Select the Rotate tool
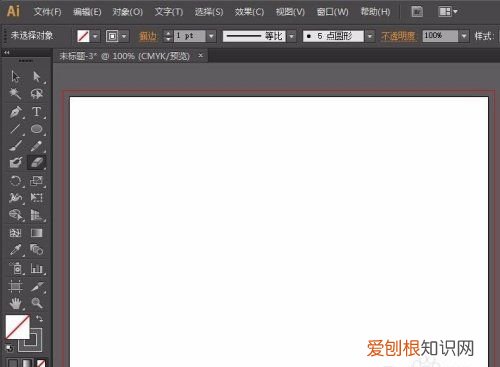Screen dimensions: 500x367 pyautogui.click(x=15, y=181)
